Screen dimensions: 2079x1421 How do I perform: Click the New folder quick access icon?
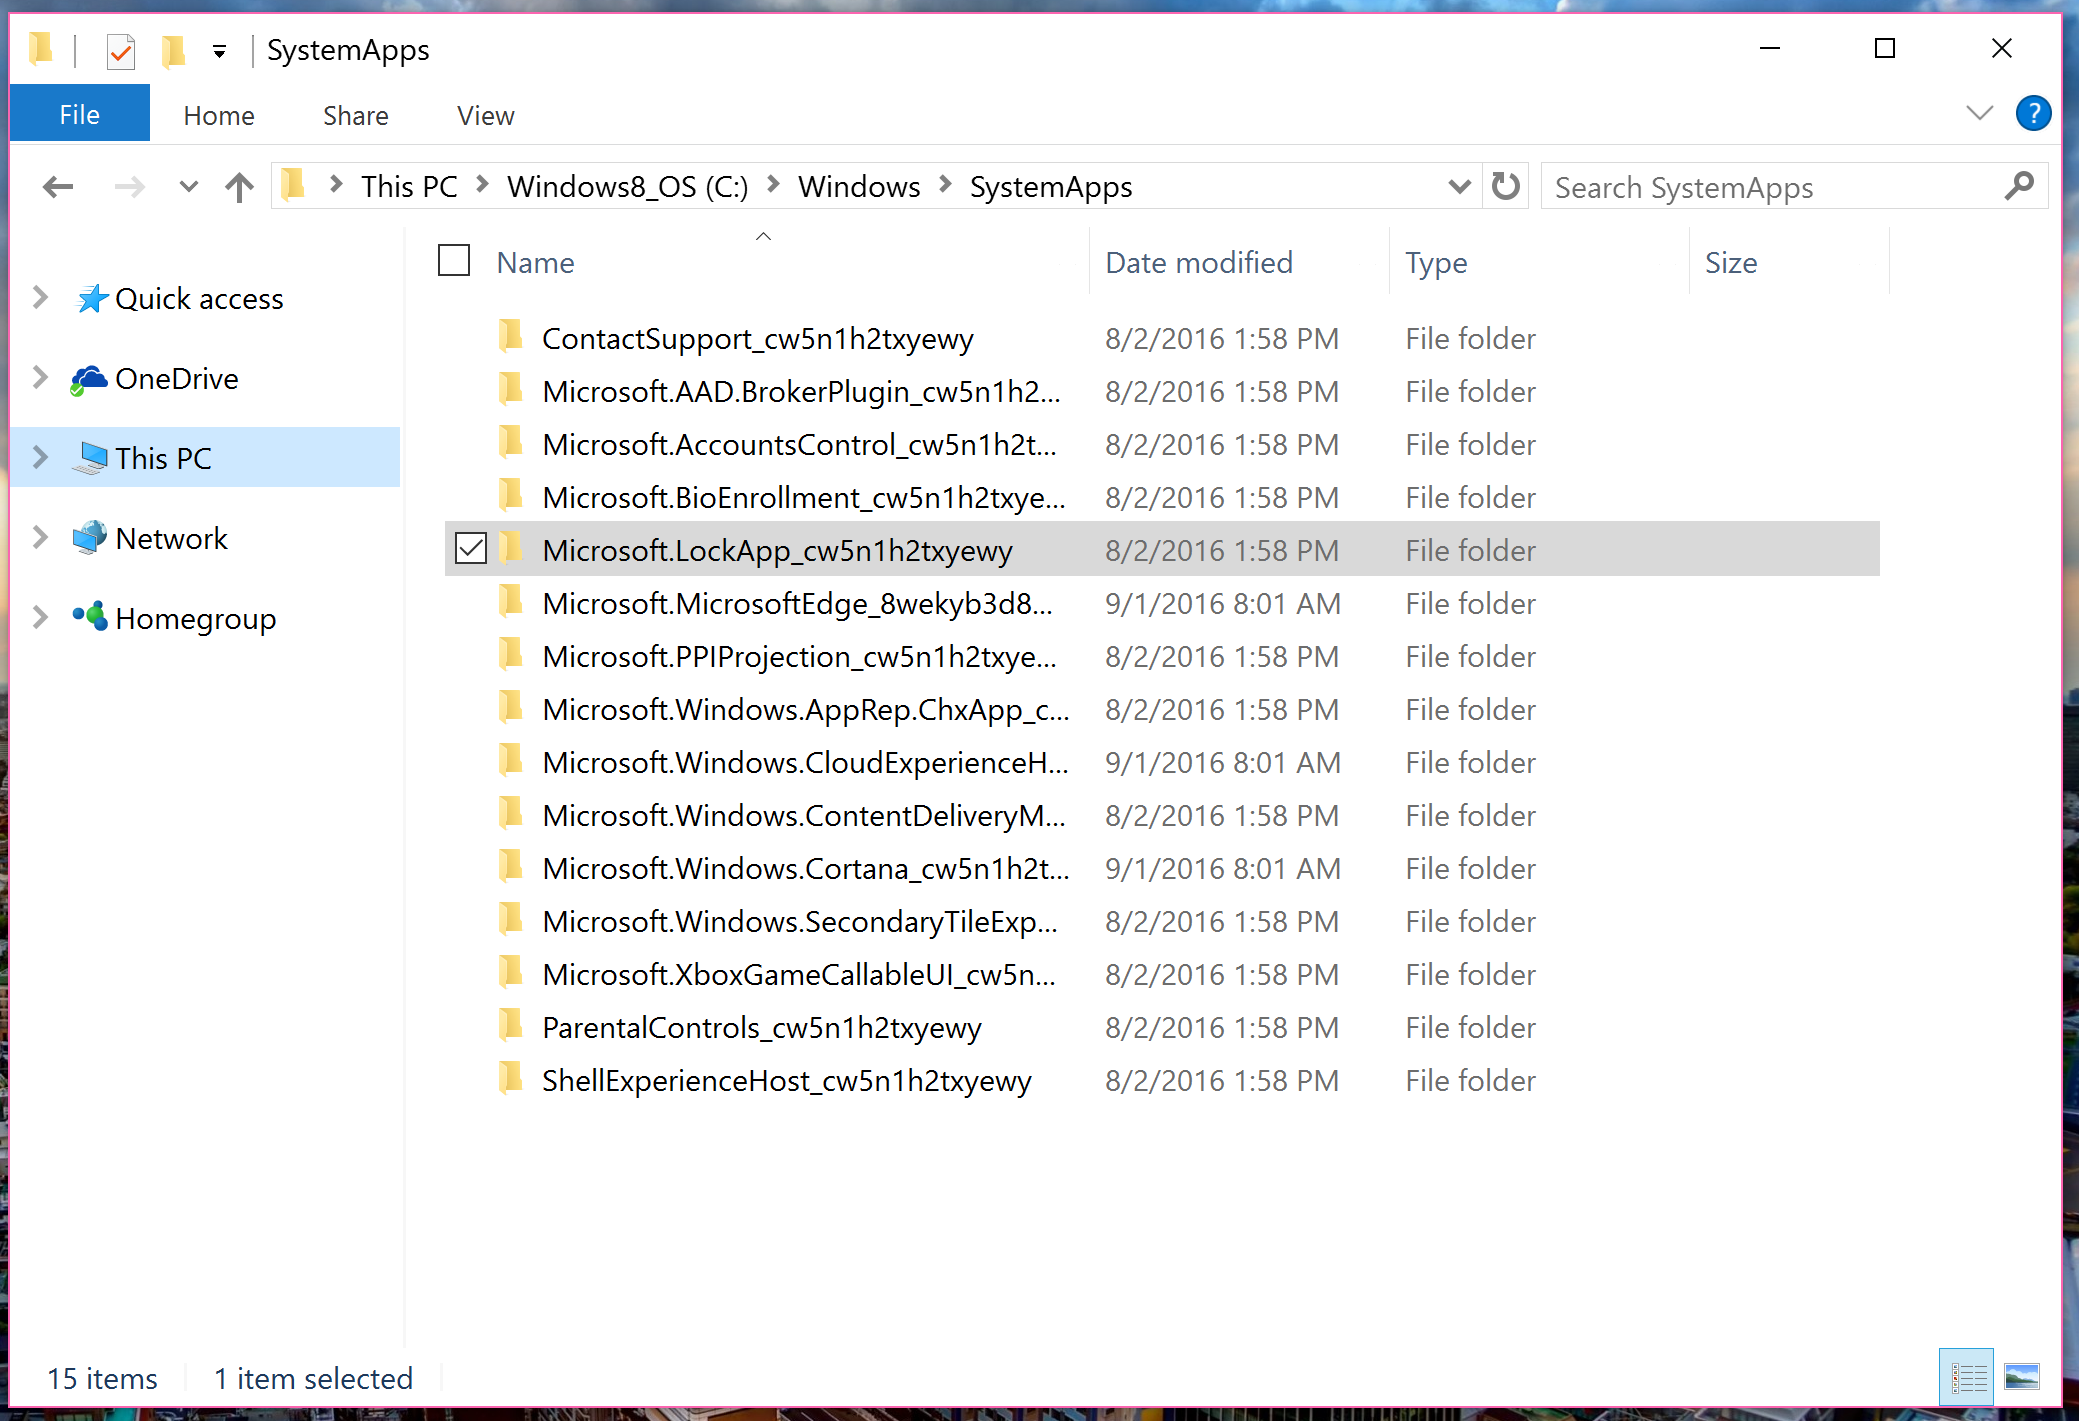(x=174, y=50)
